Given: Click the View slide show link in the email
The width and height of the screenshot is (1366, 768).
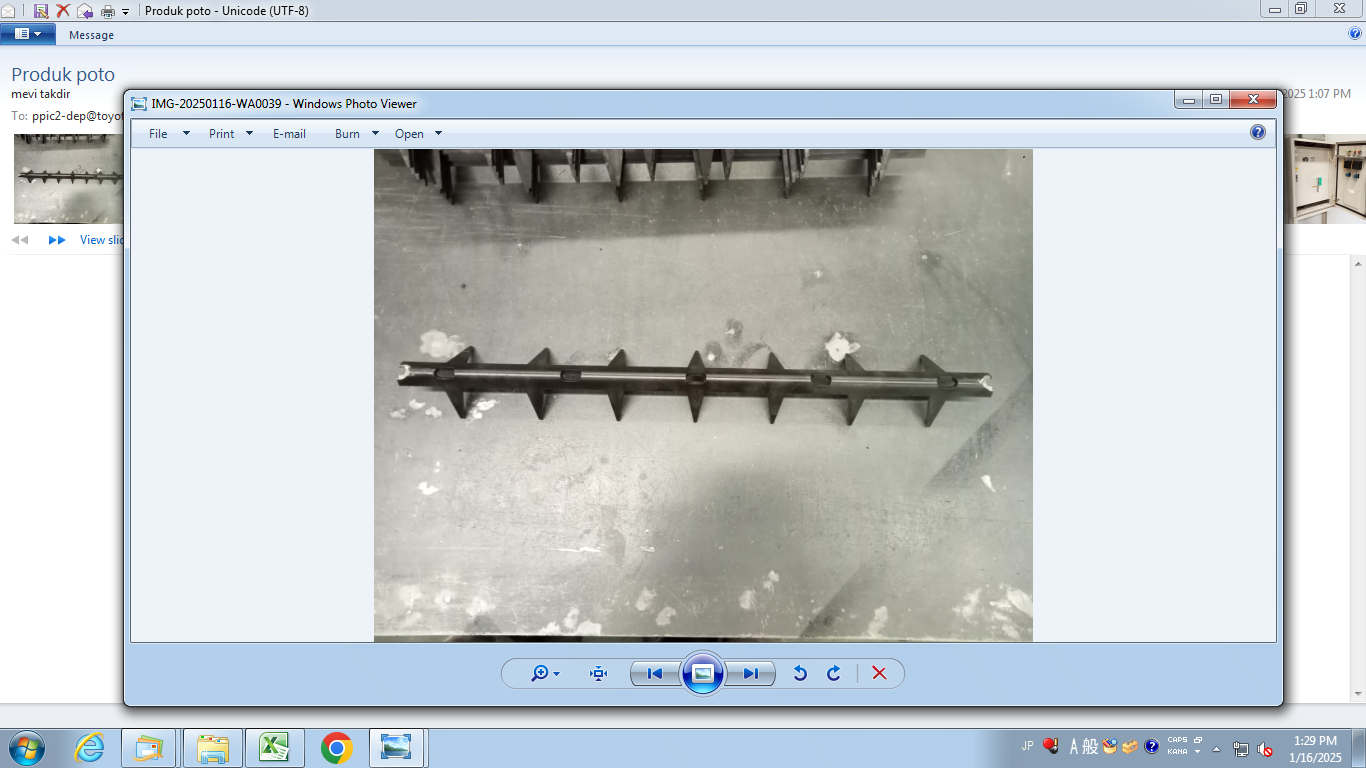Looking at the screenshot, I should click(x=102, y=240).
